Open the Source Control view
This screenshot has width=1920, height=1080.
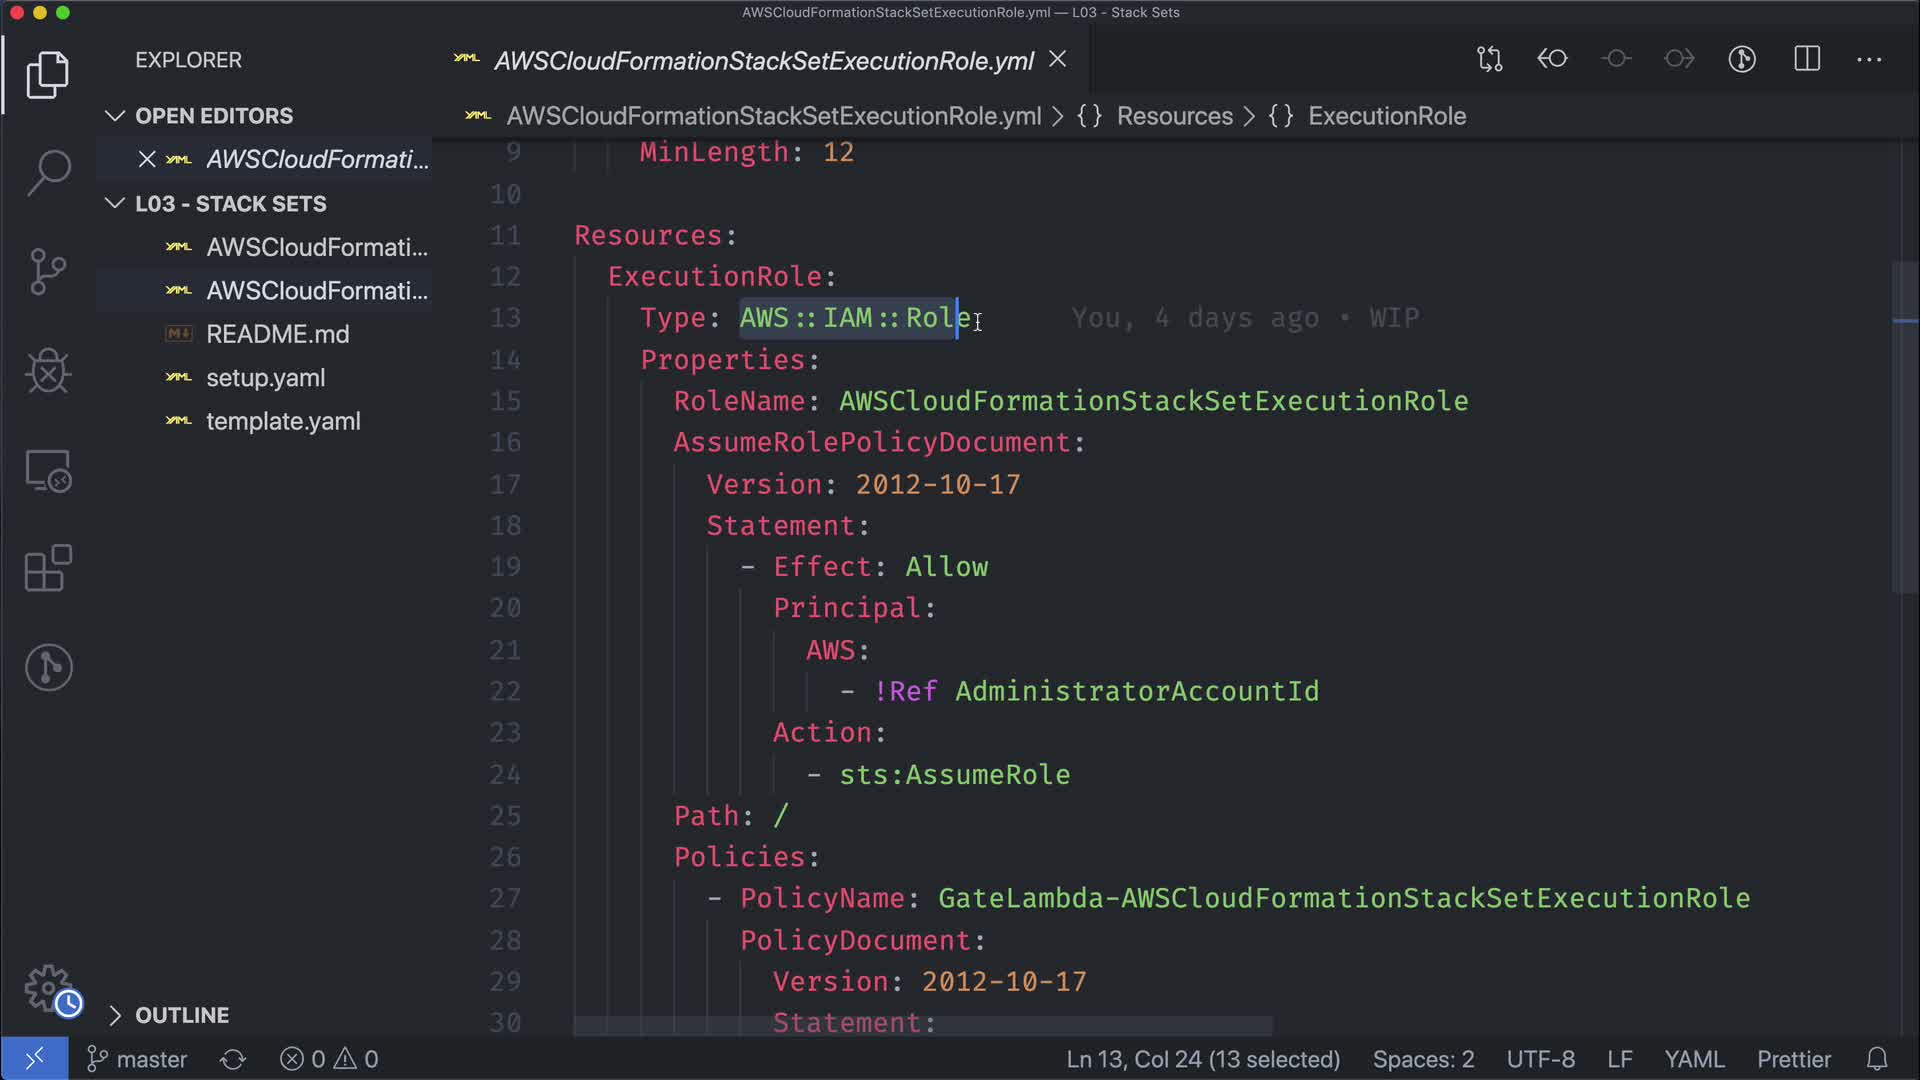click(x=48, y=271)
